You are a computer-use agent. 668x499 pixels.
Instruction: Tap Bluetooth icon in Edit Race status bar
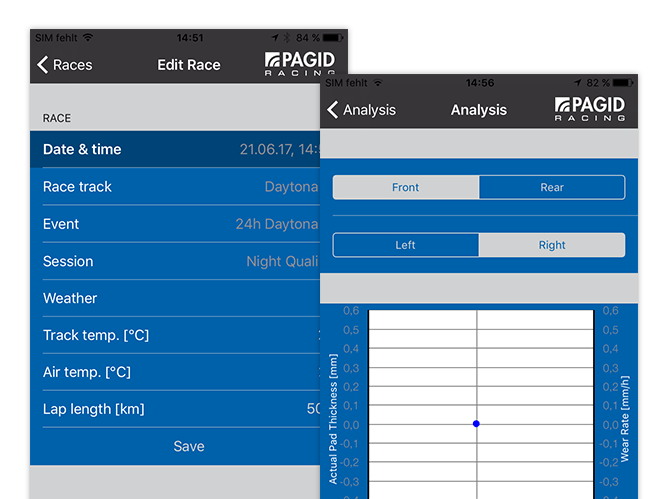[x=287, y=38]
